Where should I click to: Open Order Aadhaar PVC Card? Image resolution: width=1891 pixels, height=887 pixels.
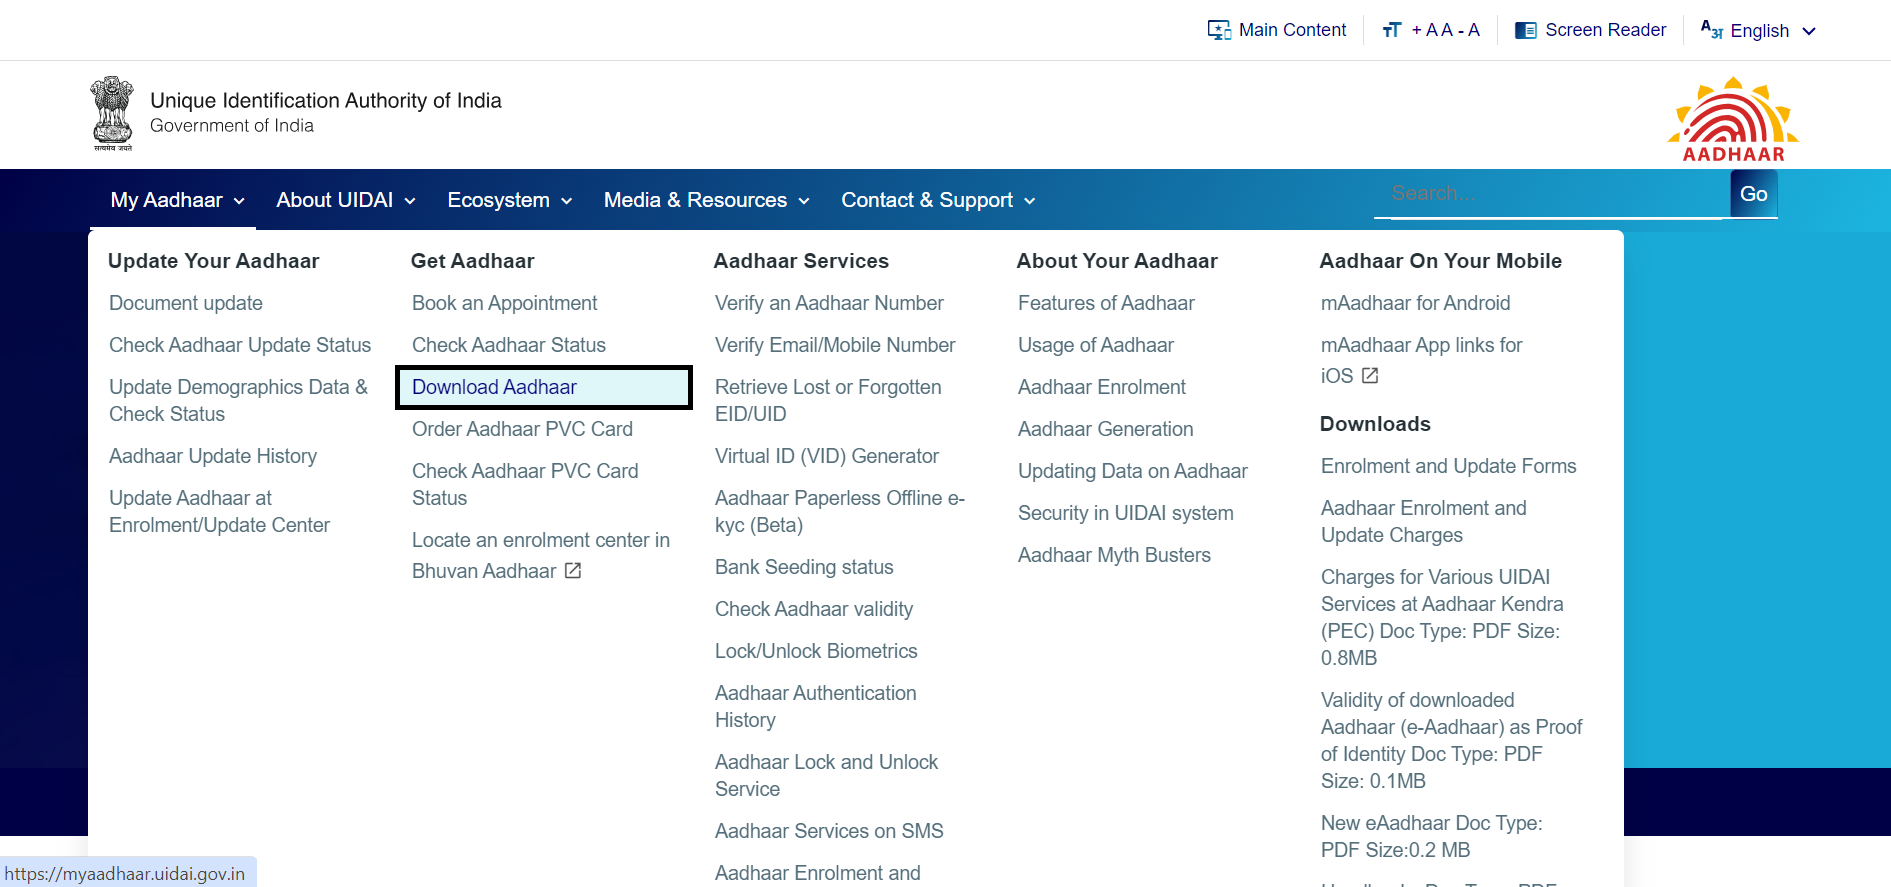click(x=522, y=429)
